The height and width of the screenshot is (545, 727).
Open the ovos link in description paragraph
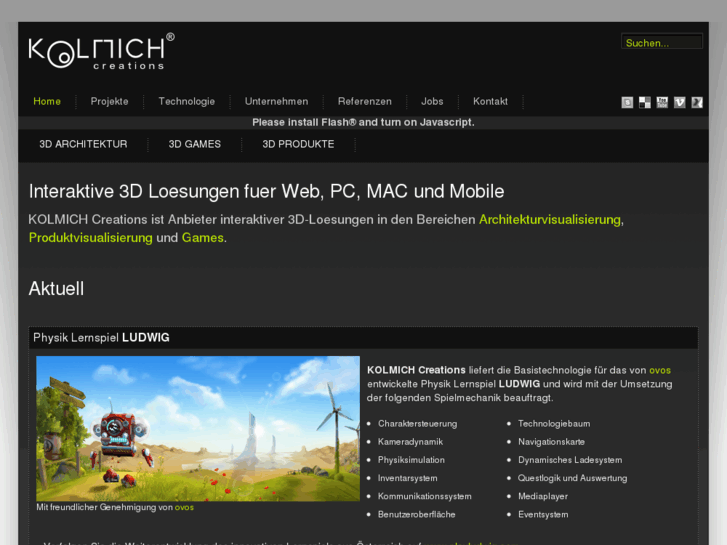pos(660,370)
